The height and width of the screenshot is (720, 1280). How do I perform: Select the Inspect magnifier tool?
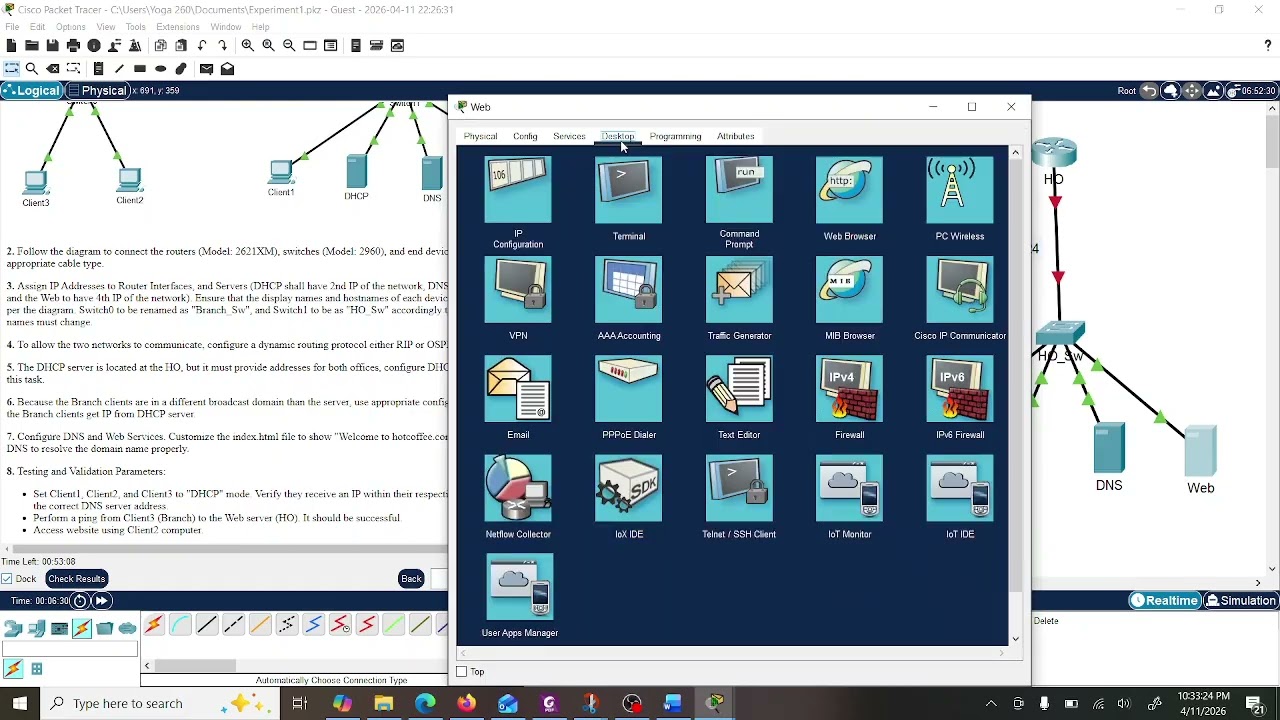point(32,69)
